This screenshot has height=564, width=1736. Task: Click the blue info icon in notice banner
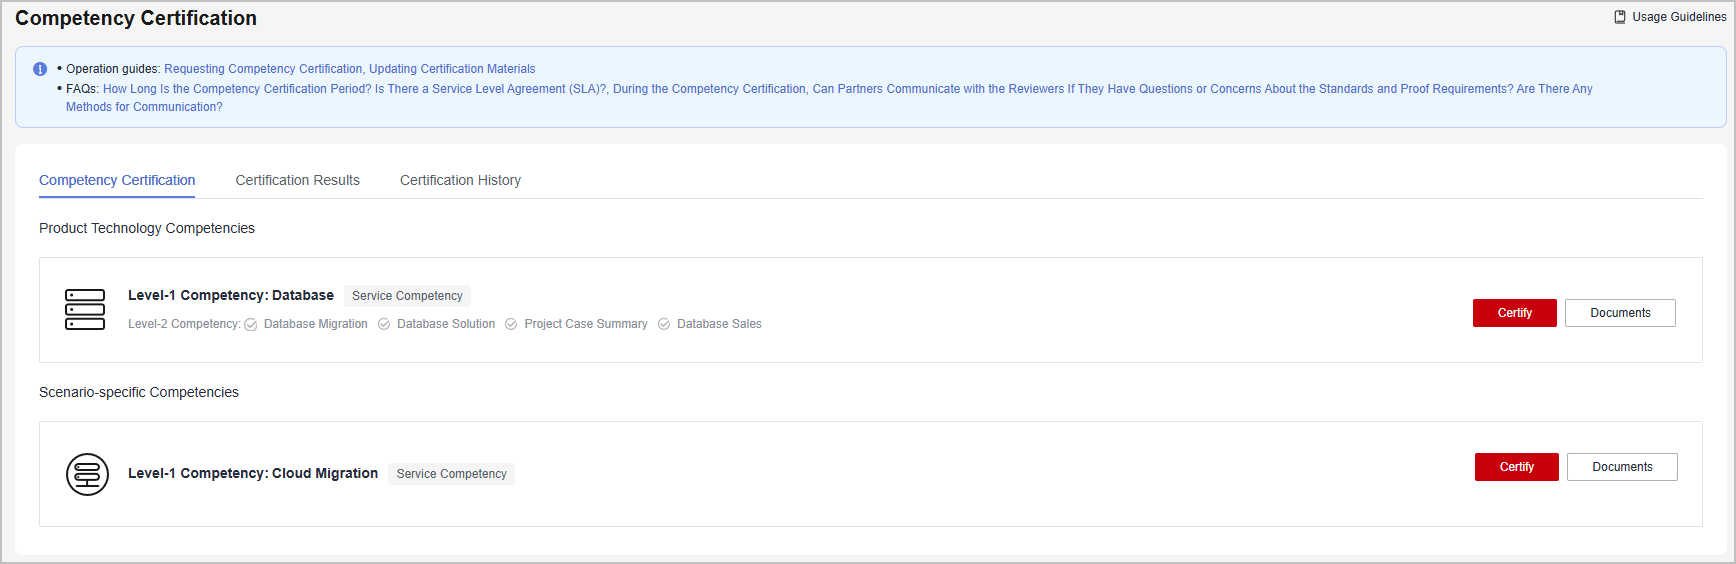point(40,69)
